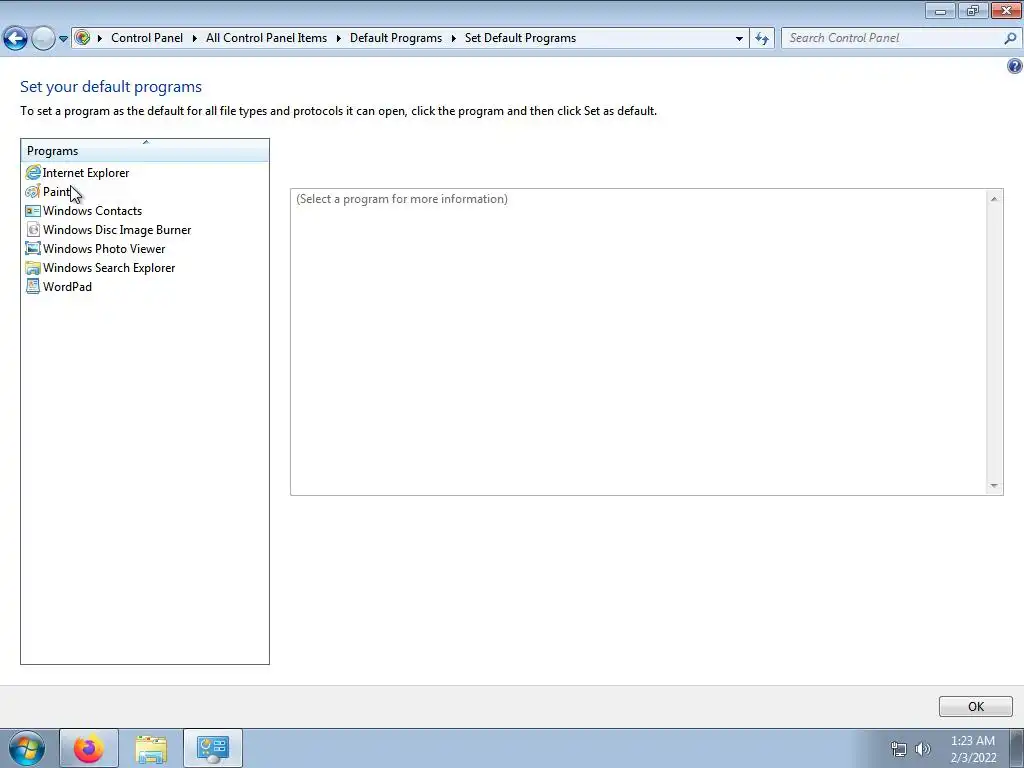The height and width of the screenshot is (768, 1024).
Task: Click the description pane scroll up arrow
Action: [994, 199]
